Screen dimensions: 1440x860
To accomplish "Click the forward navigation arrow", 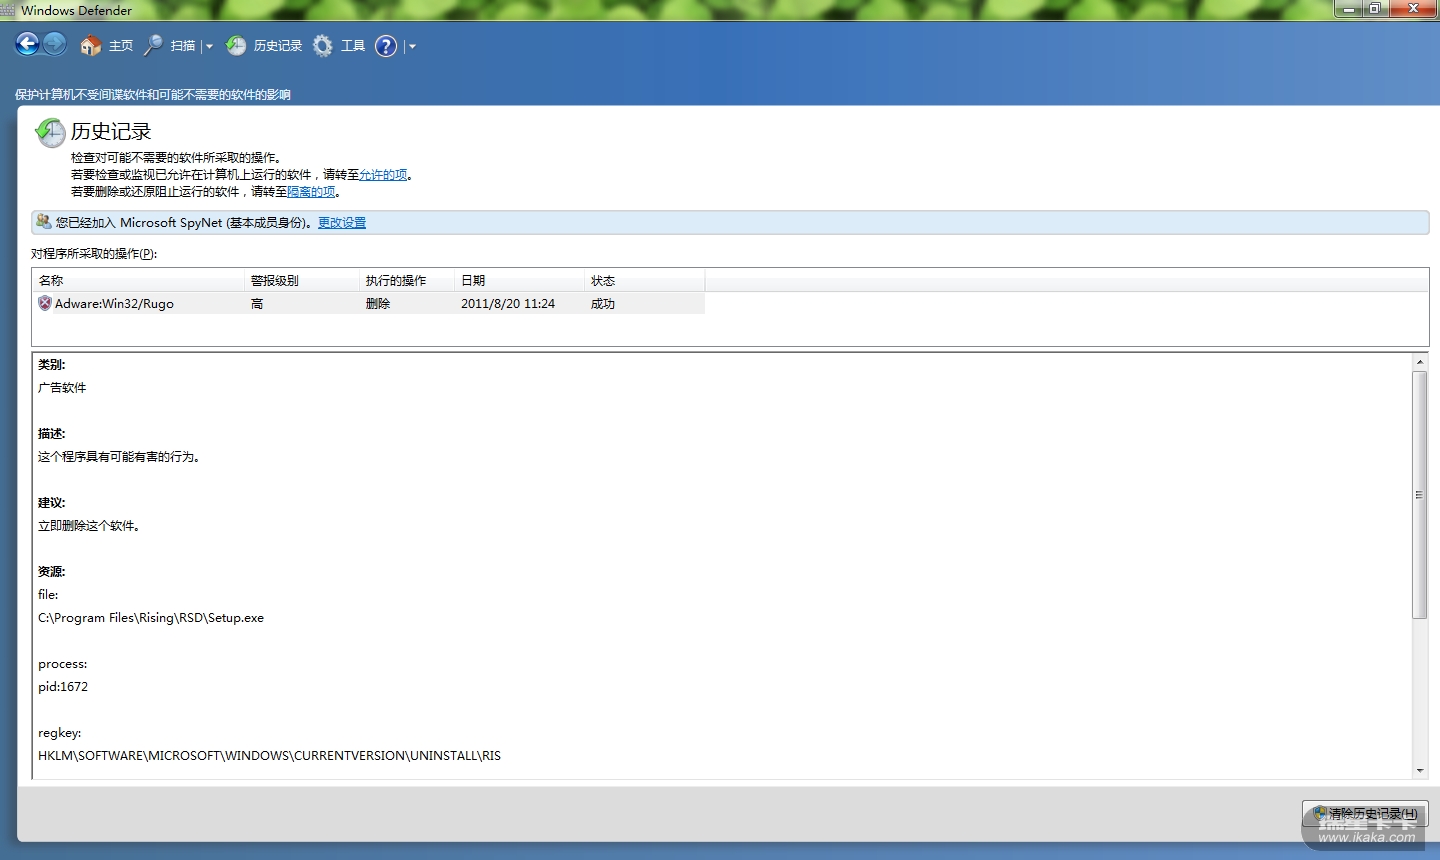I will coord(55,44).
